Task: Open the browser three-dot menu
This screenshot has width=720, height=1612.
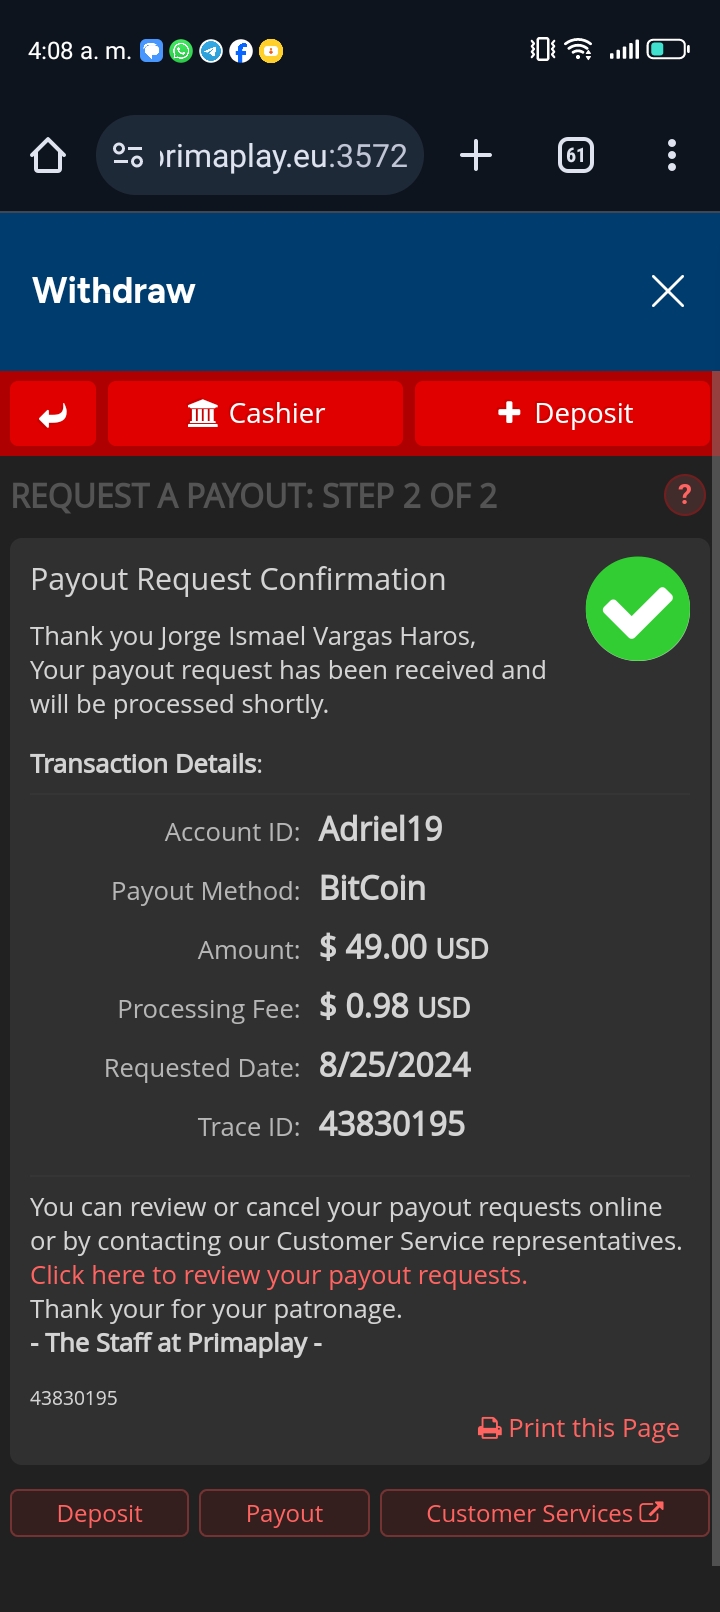Action: (x=671, y=156)
